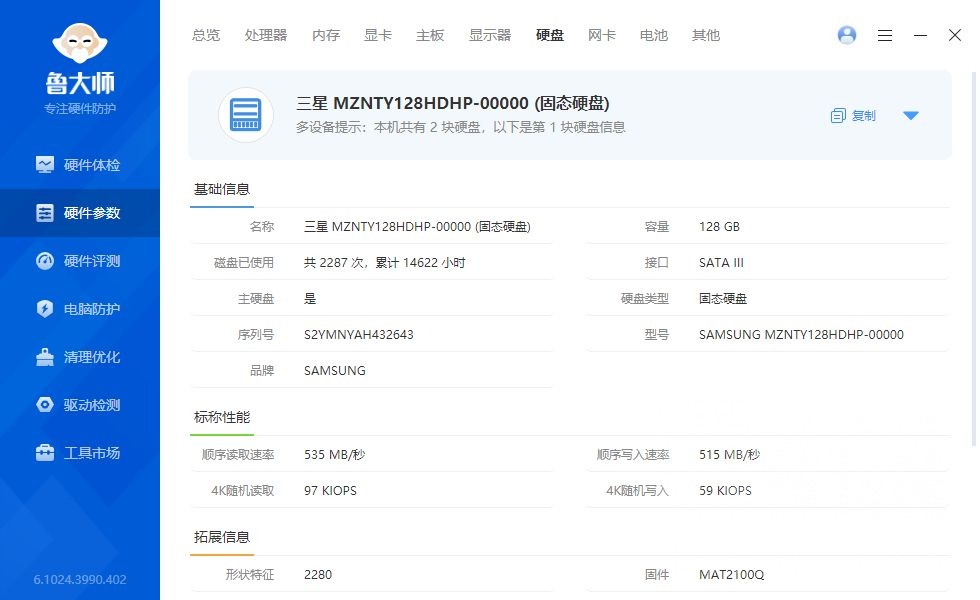Click the capacity value 128 GB
The width and height of the screenshot is (980, 600).
click(x=719, y=226)
